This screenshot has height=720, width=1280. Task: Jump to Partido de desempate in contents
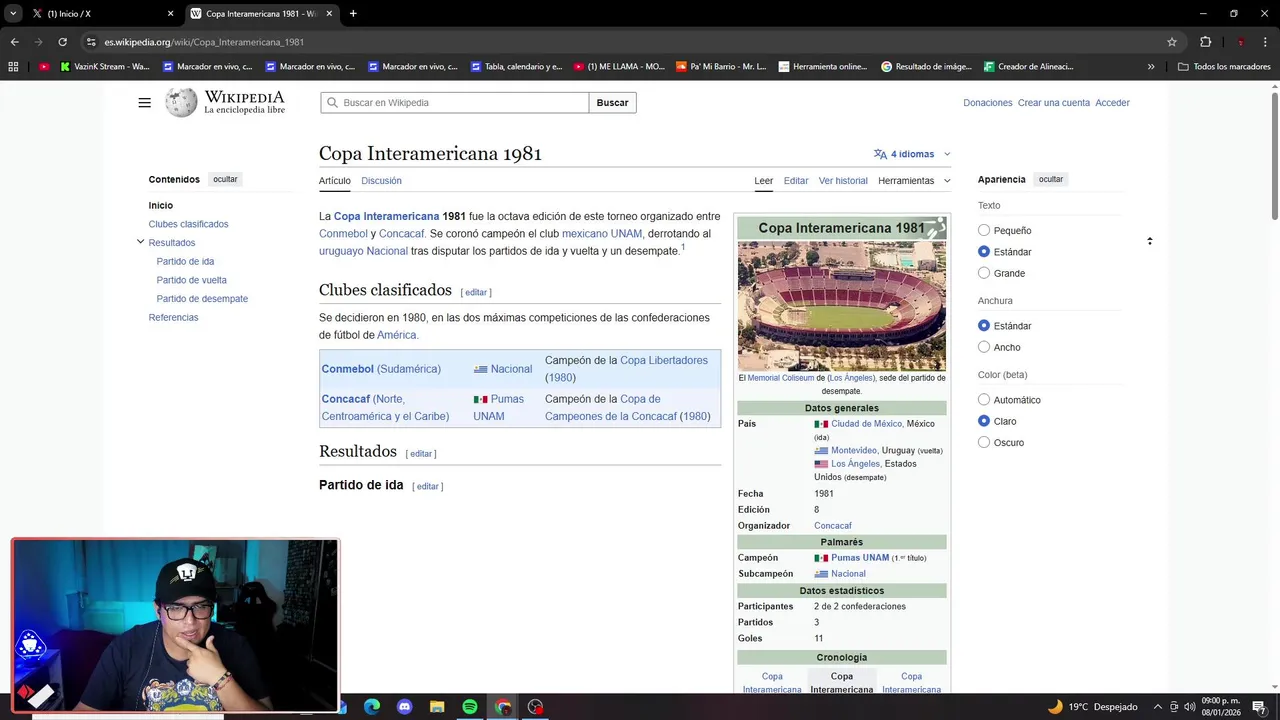(202, 299)
